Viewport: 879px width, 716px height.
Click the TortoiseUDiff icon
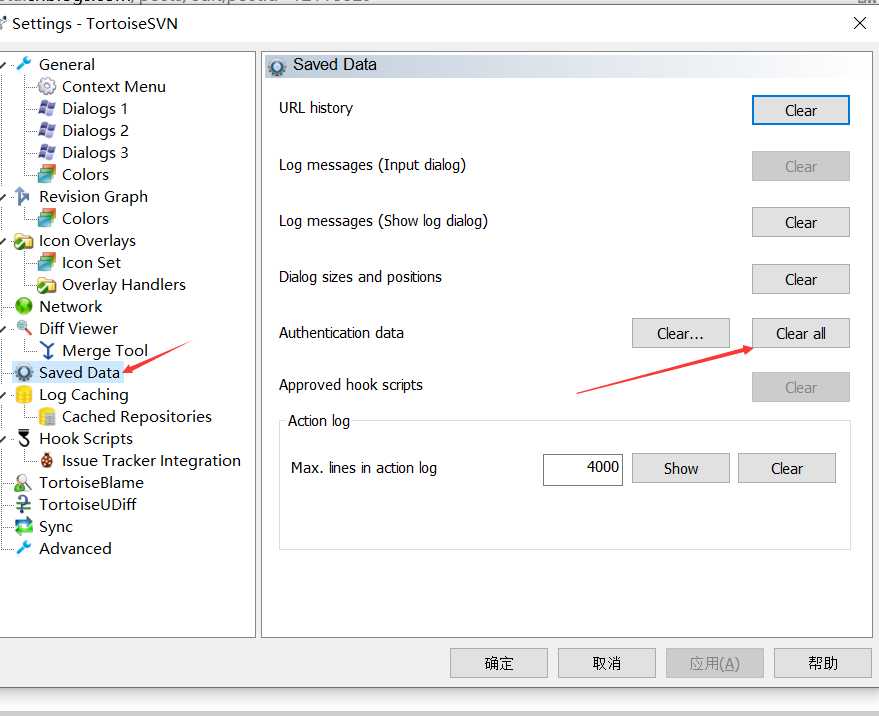point(24,504)
